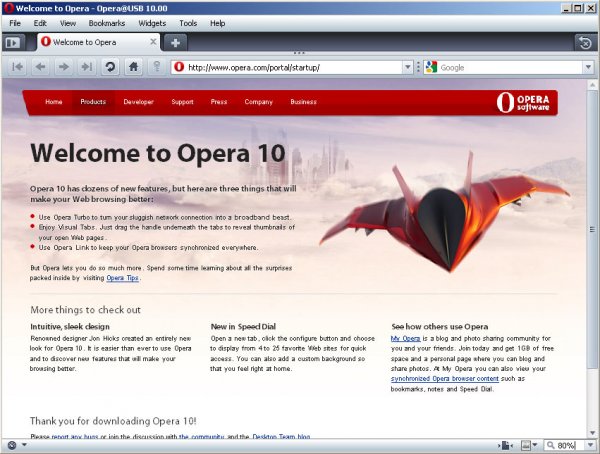The width and height of the screenshot is (600, 454).
Task: Click Home in red site navigation
Action: pos(54,102)
